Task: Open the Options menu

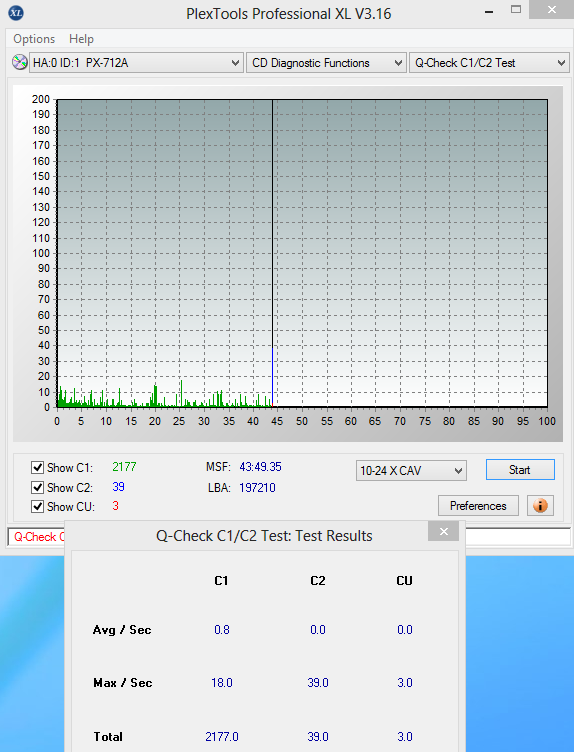Action: pos(34,39)
